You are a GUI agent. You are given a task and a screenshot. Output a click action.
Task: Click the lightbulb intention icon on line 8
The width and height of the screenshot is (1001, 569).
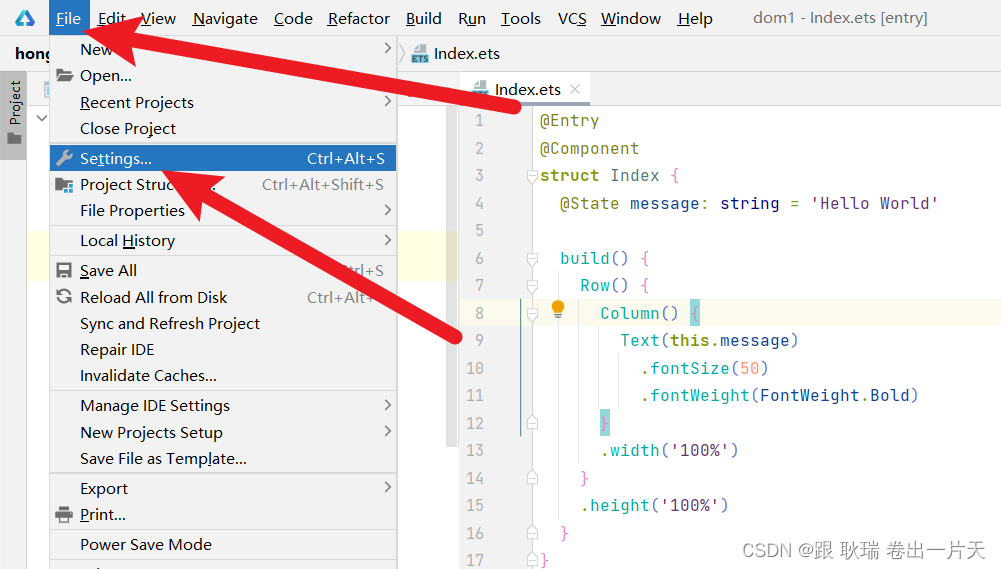(557, 310)
